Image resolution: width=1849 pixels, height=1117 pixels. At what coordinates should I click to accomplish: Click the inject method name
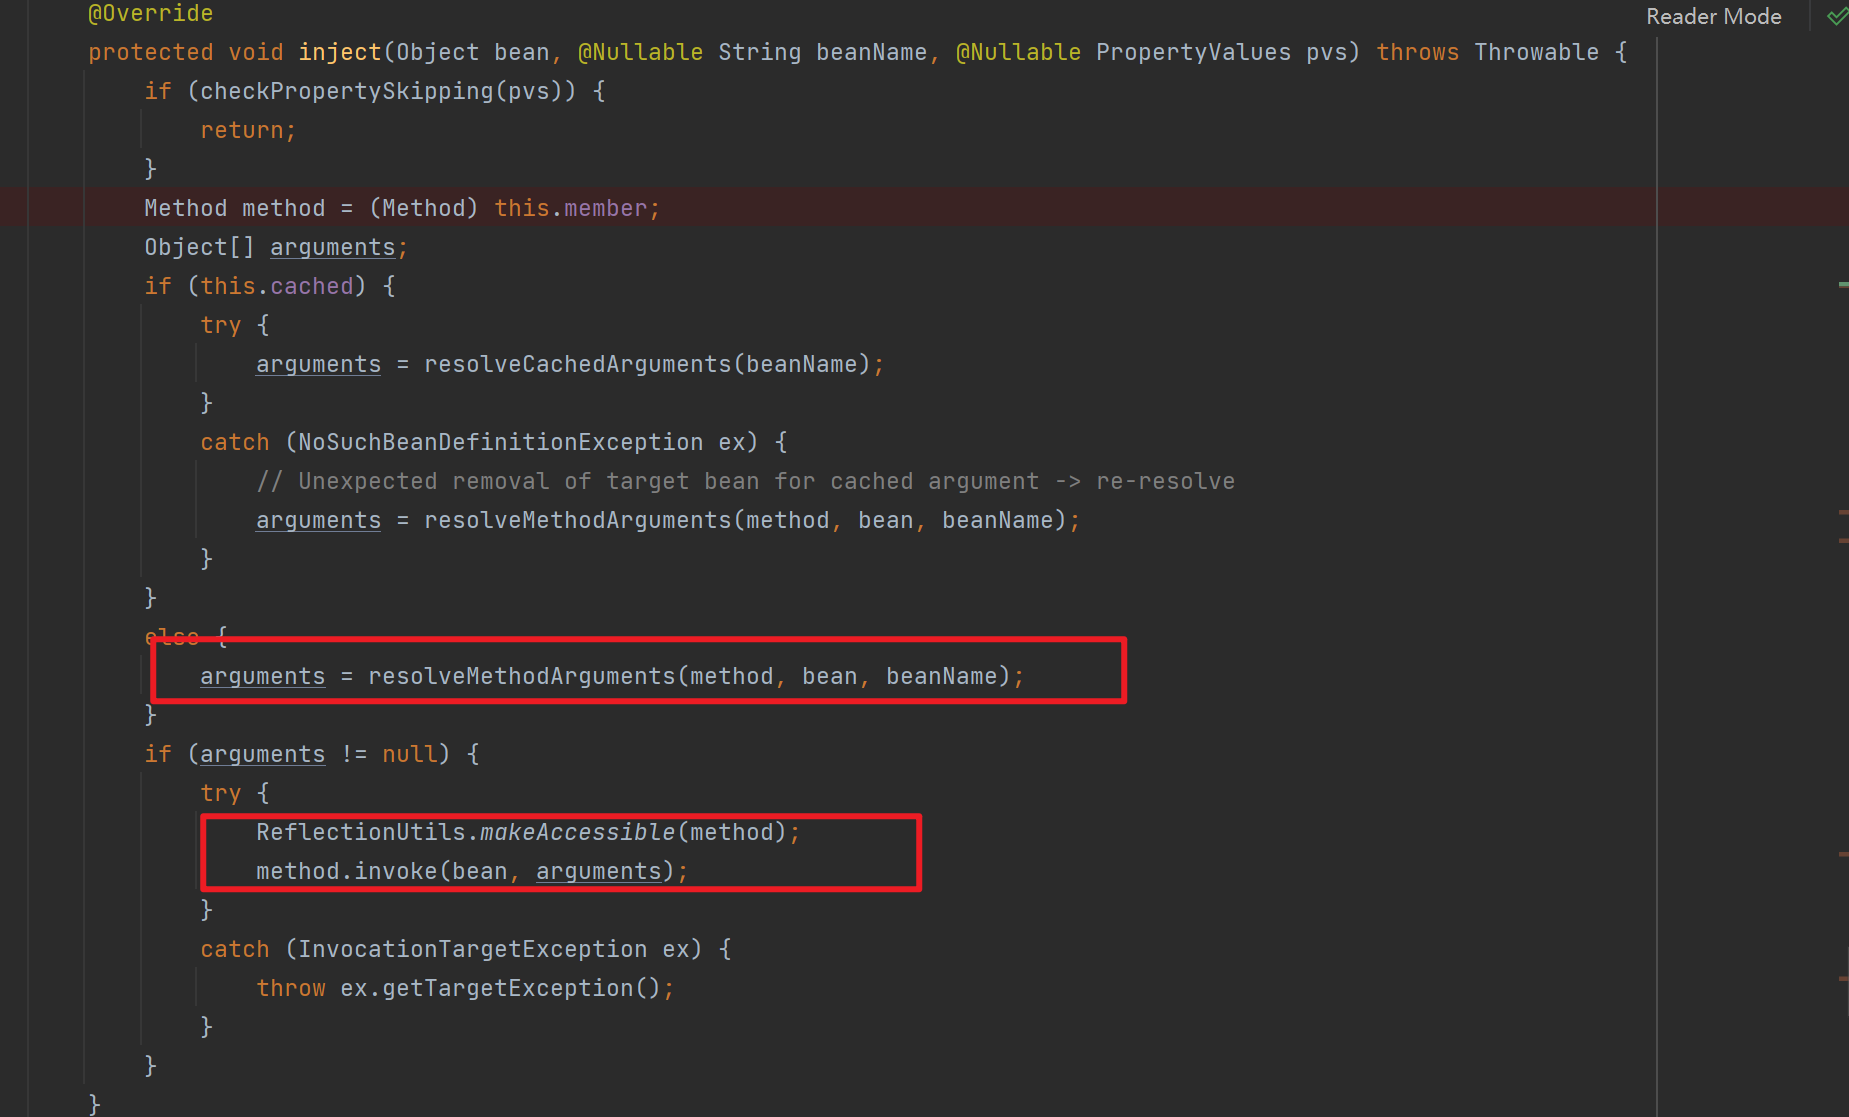coord(340,52)
